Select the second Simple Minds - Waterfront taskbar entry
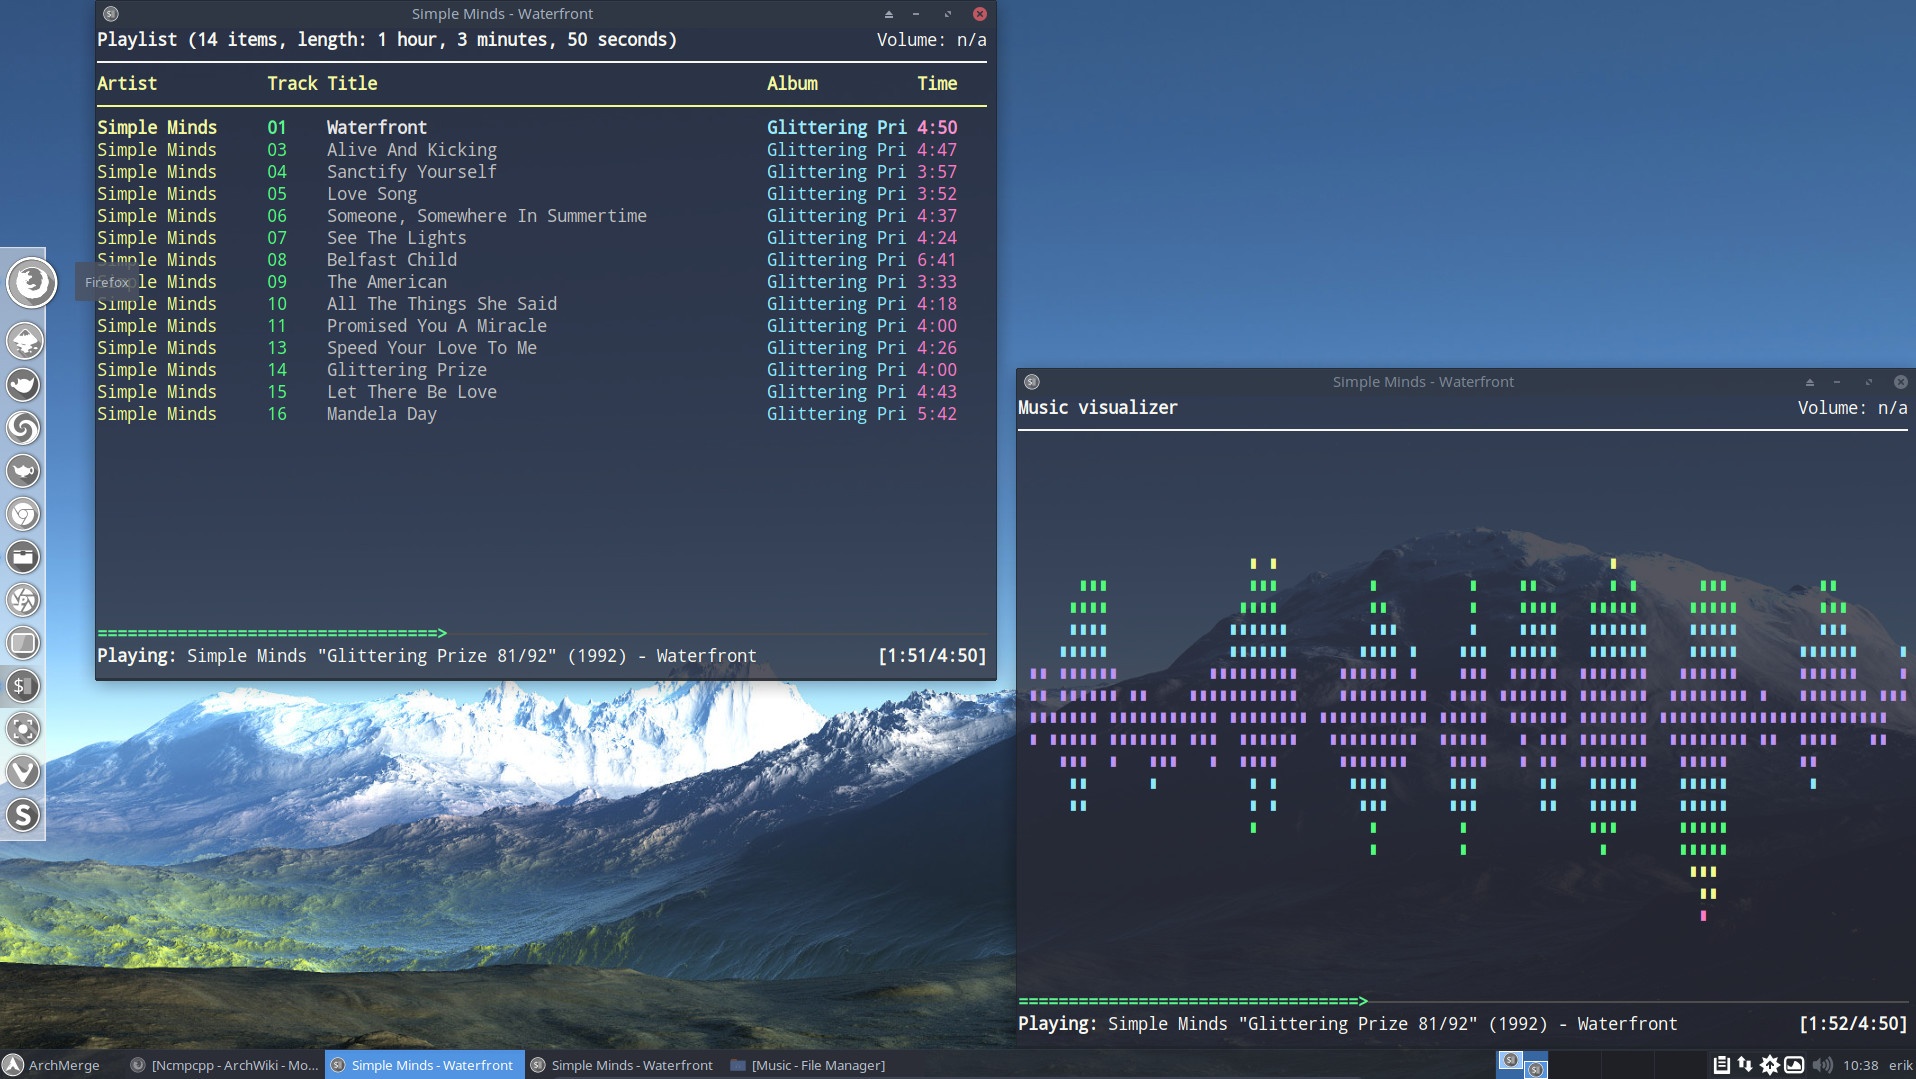 [x=622, y=1065]
